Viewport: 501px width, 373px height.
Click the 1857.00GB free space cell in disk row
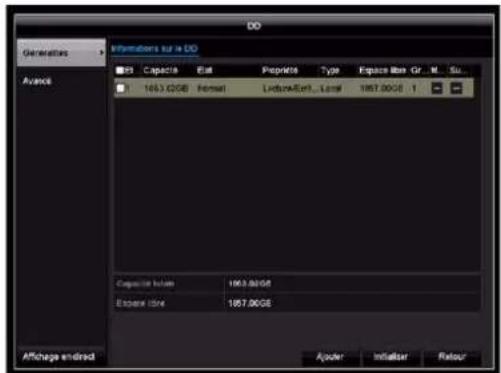tap(381, 88)
